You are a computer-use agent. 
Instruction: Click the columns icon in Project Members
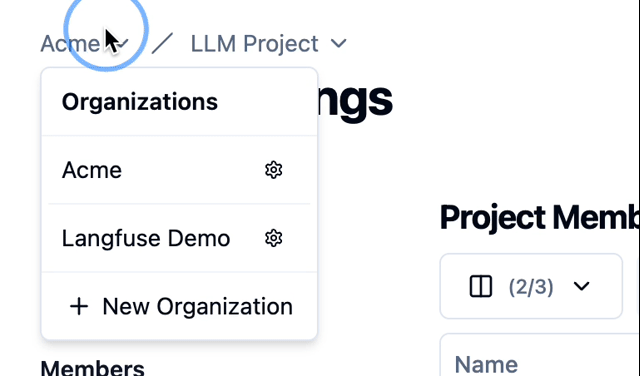coord(481,286)
